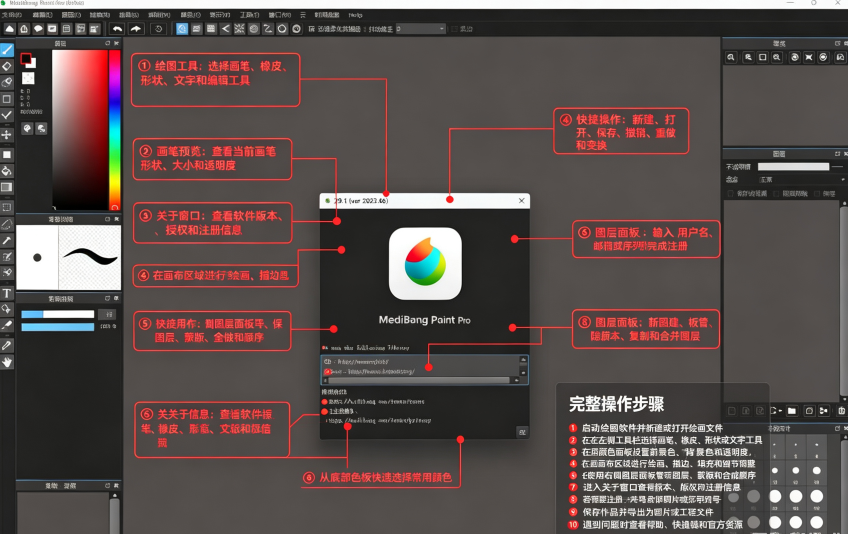848x534 pixels.
Task: Tick the first checkbox under blend mode row
Action: tap(731, 193)
